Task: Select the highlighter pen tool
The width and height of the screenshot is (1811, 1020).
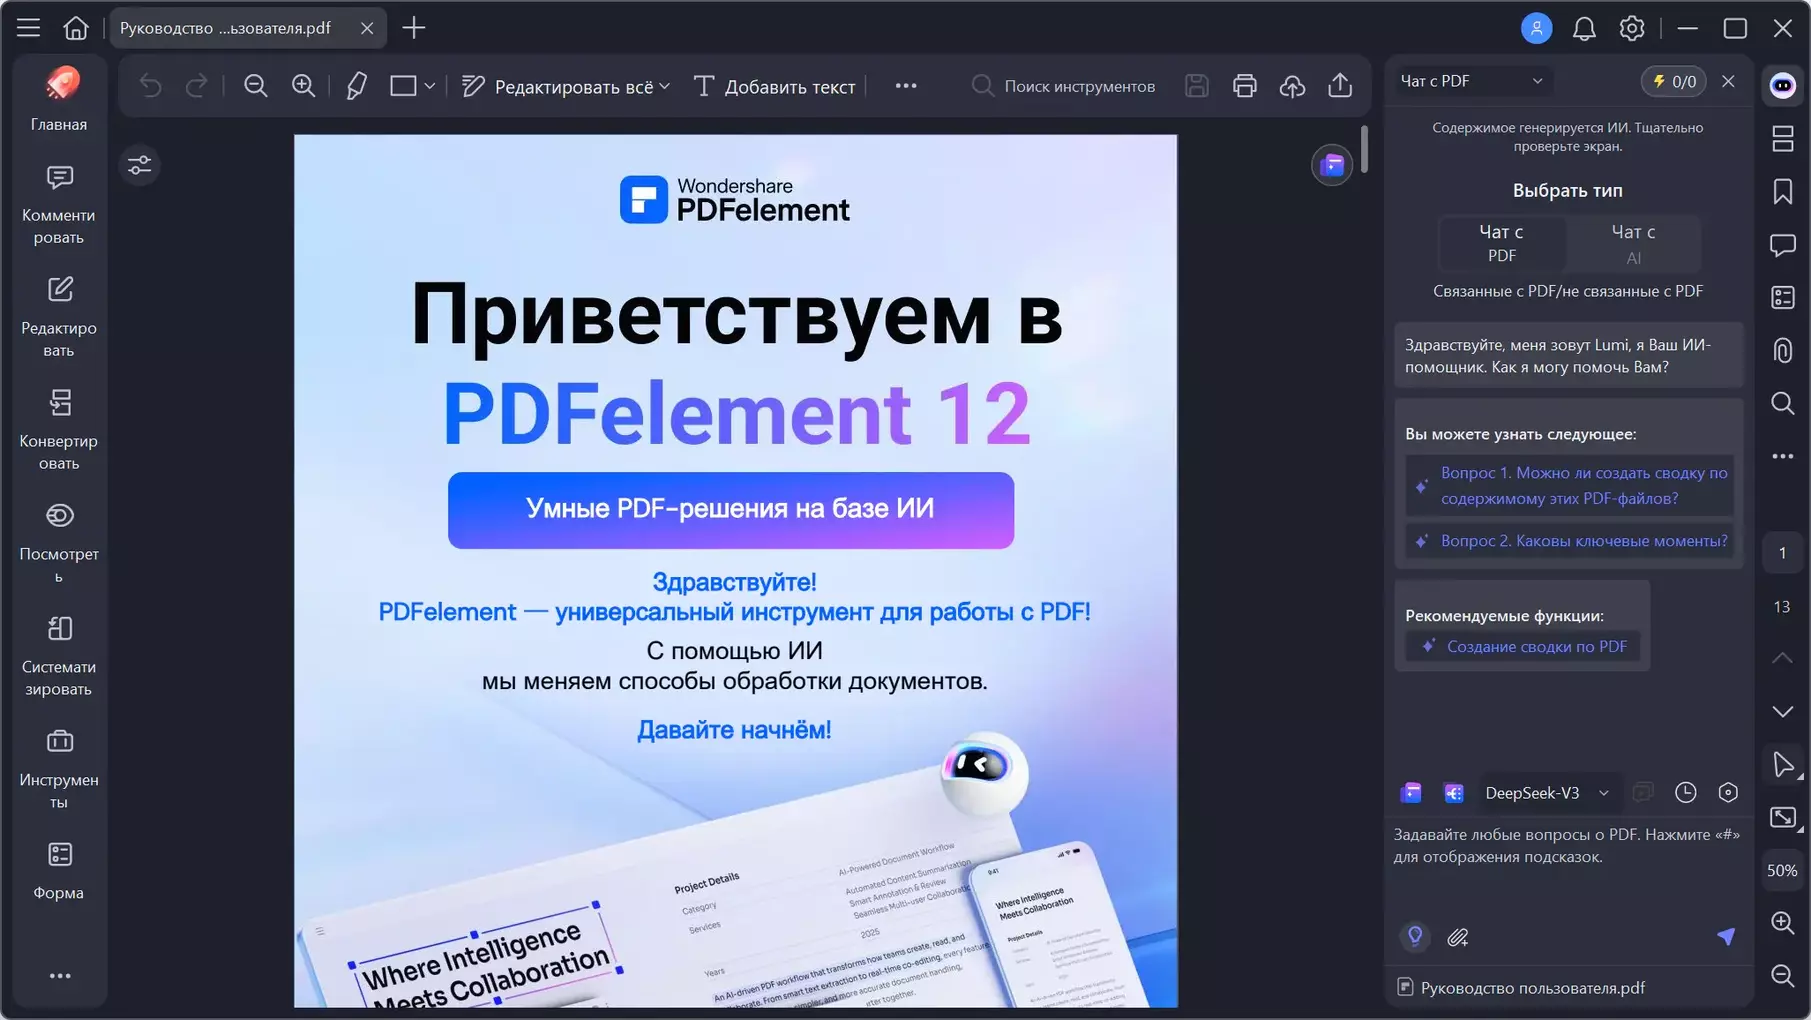Action: click(356, 86)
